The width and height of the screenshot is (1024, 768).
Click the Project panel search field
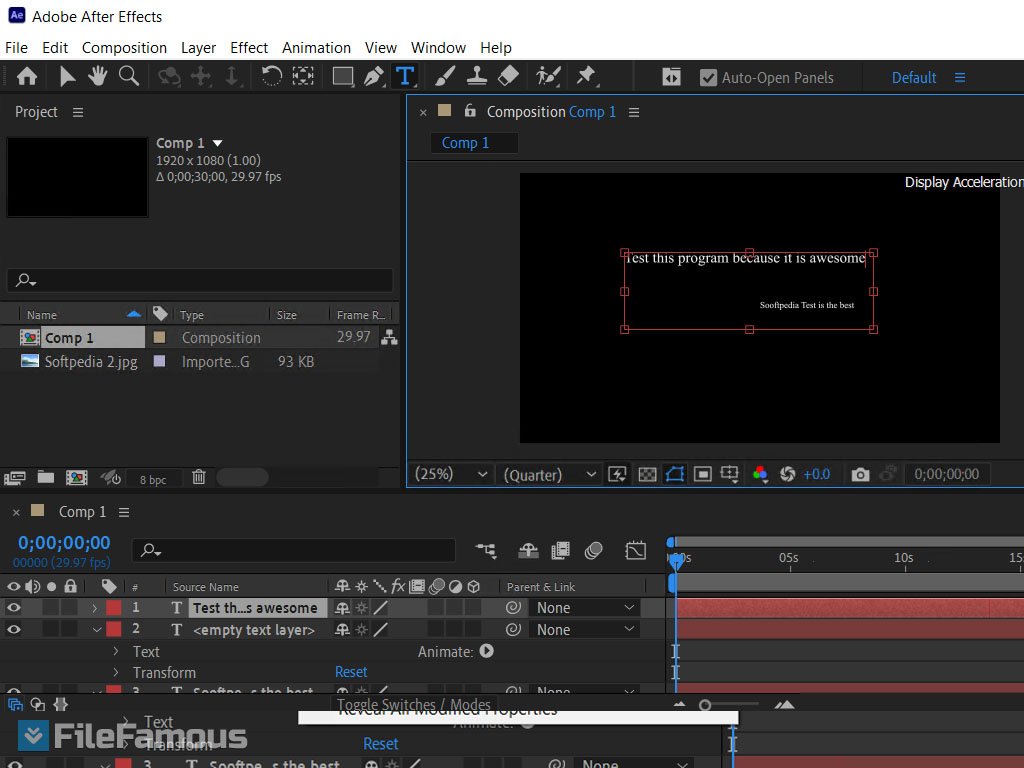coord(200,280)
